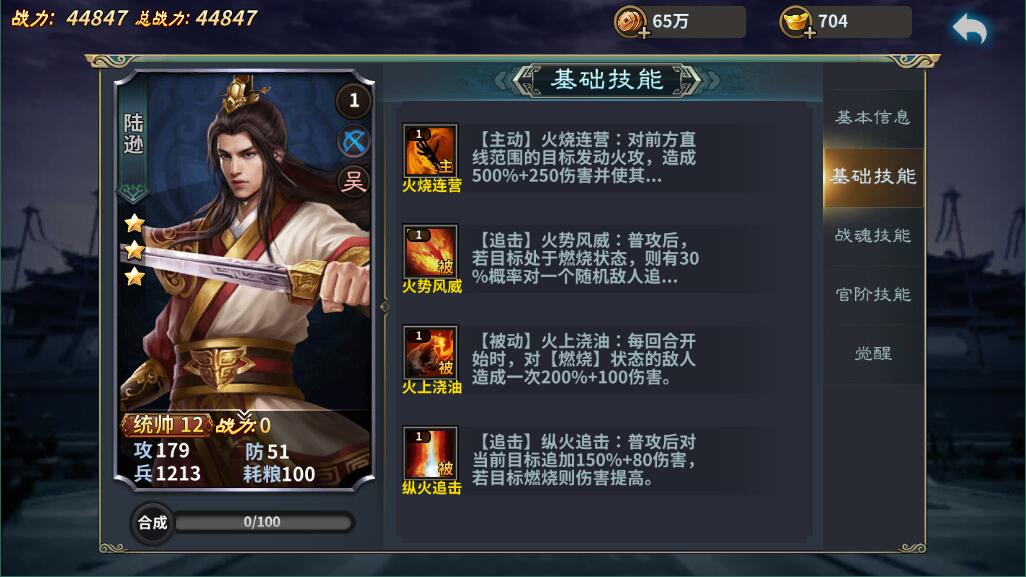The width and height of the screenshot is (1026, 577).
Task: Expand the chevron above 战力 0
Action: pos(244,415)
